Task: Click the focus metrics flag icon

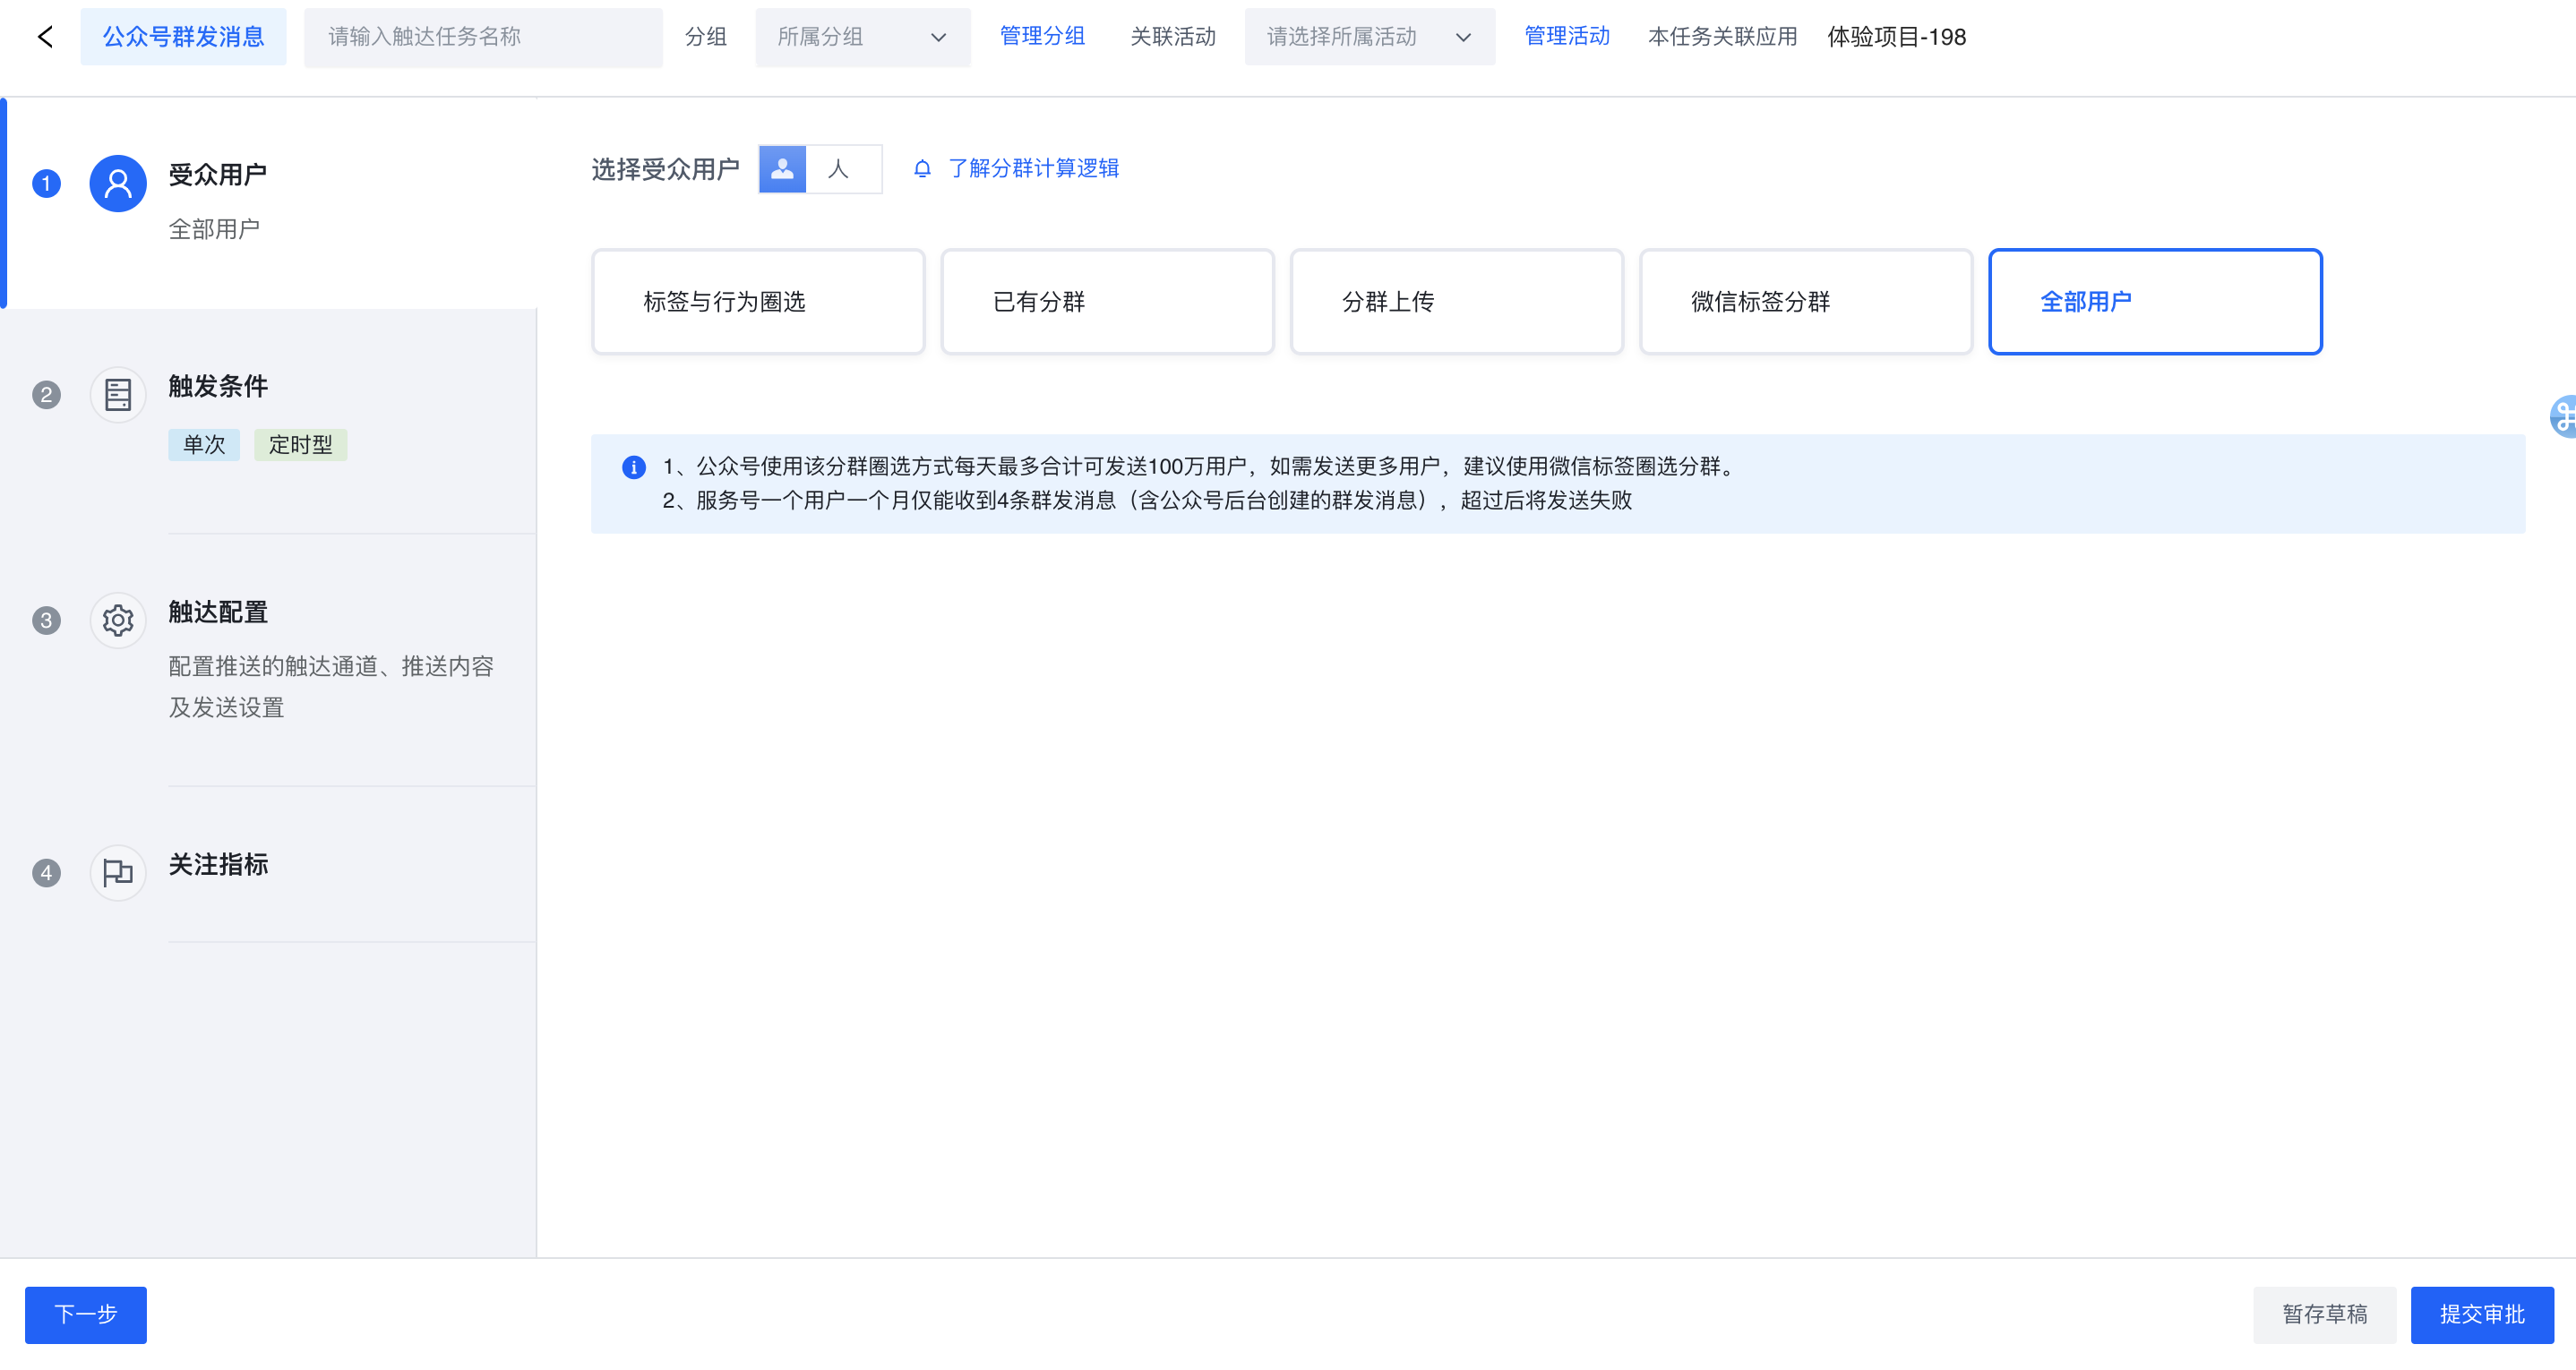Action: point(118,872)
